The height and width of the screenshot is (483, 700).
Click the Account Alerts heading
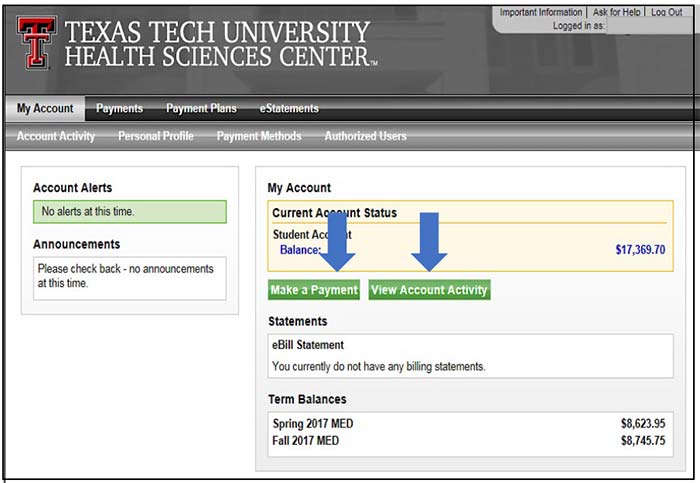pos(72,187)
